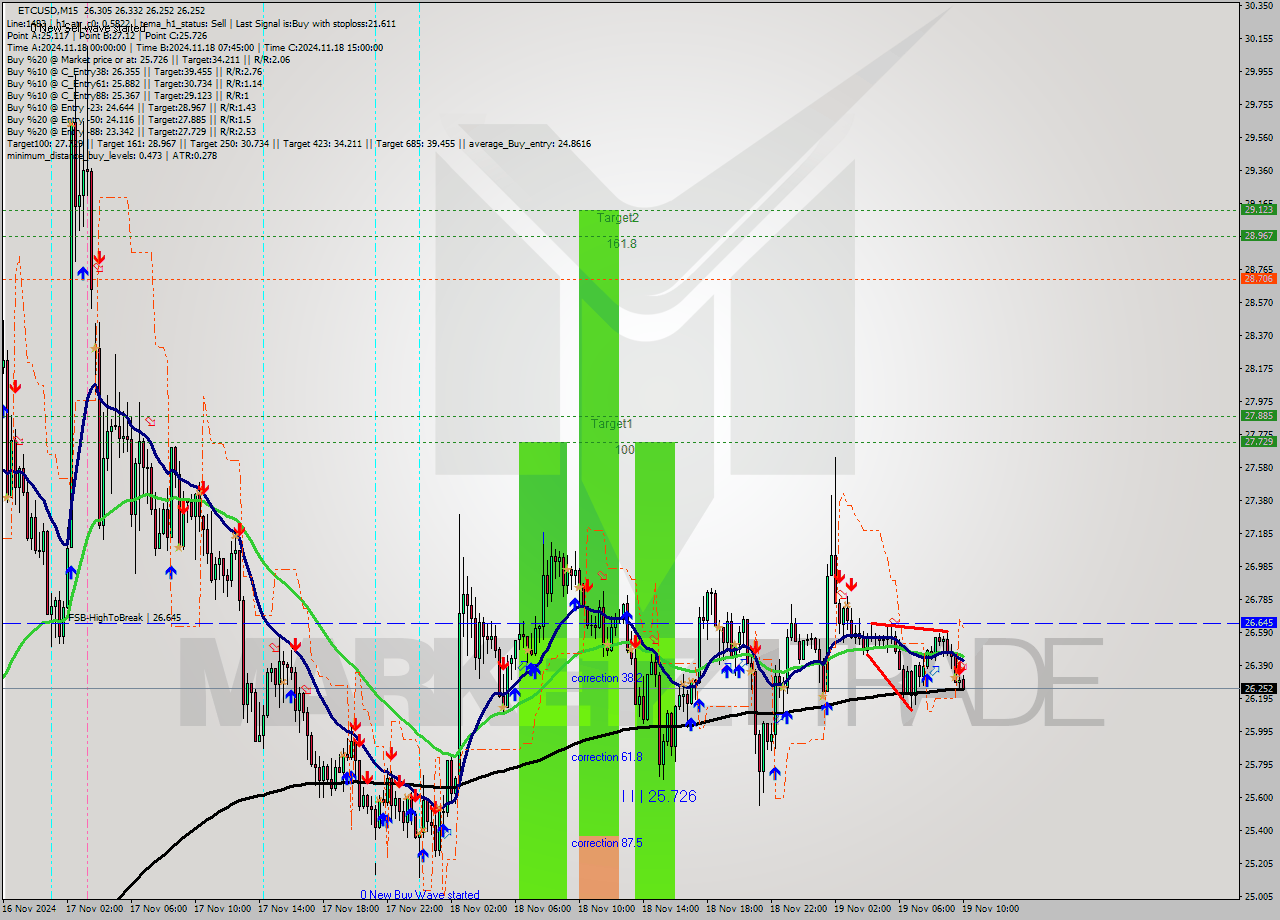Image resolution: width=1280 pixels, height=920 pixels.
Task: Click the Target1 label on the chart
Action: click(x=611, y=424)
